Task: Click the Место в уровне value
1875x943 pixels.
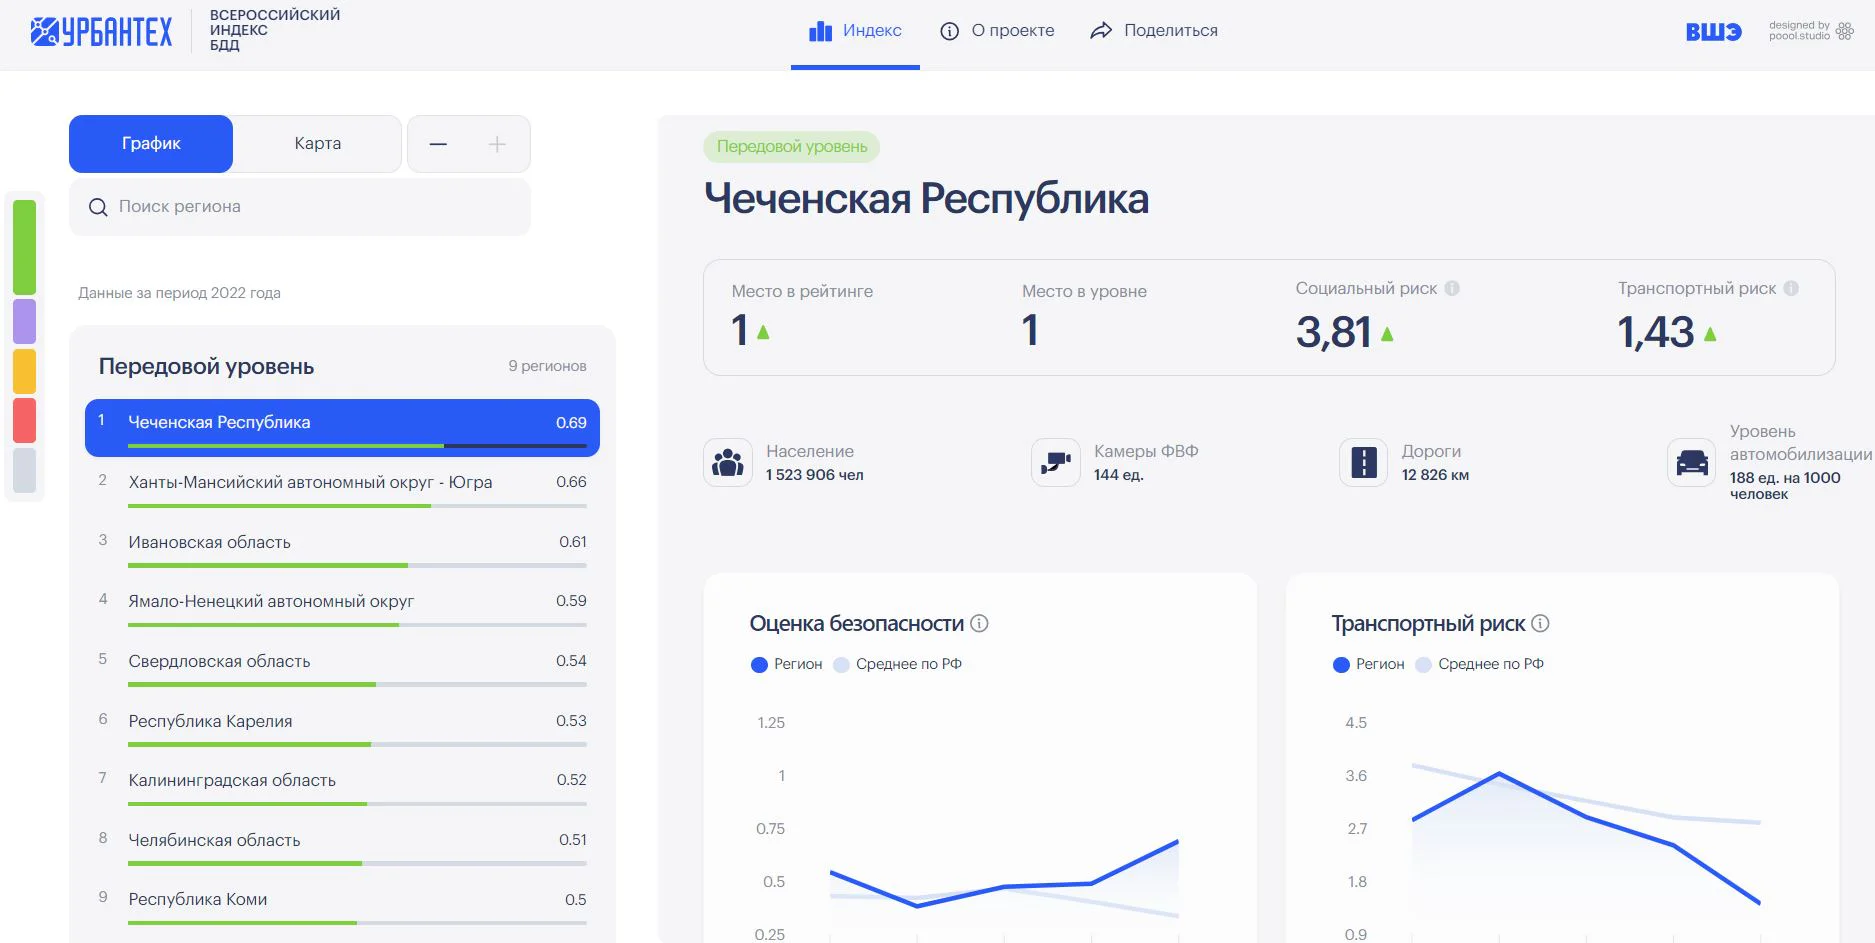Action: tap(1030, 331)
